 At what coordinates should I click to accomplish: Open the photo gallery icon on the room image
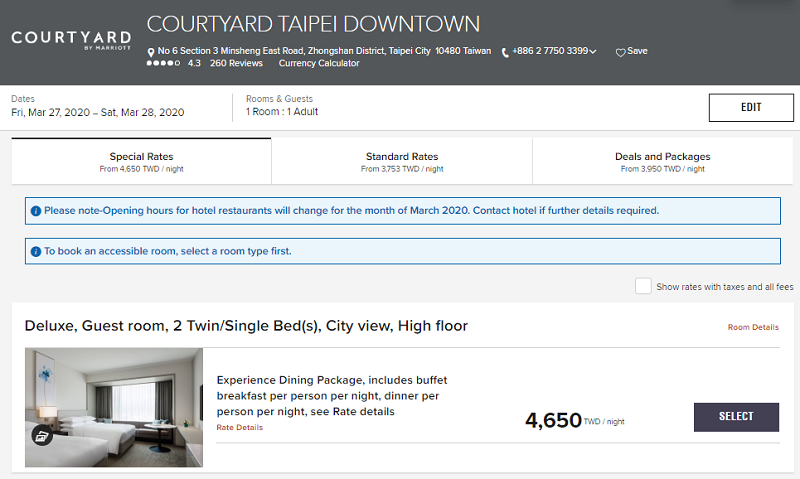pos(42,436)
